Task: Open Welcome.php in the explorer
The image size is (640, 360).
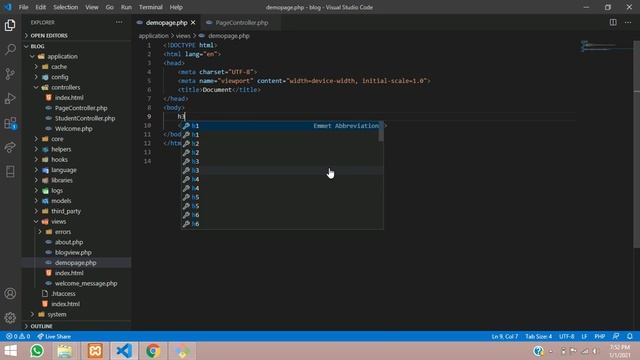Action: 73,129
